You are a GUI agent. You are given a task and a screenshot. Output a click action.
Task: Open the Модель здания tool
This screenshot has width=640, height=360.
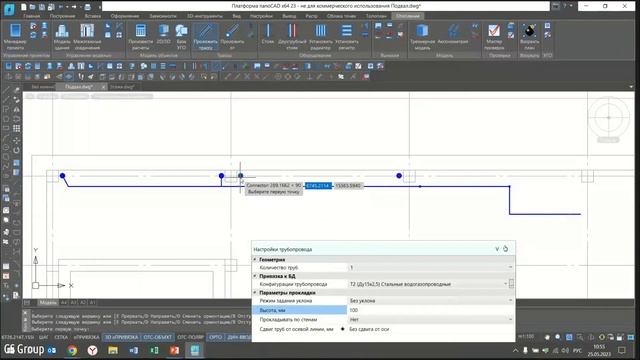pyautogui.click(x=62, y=36)
